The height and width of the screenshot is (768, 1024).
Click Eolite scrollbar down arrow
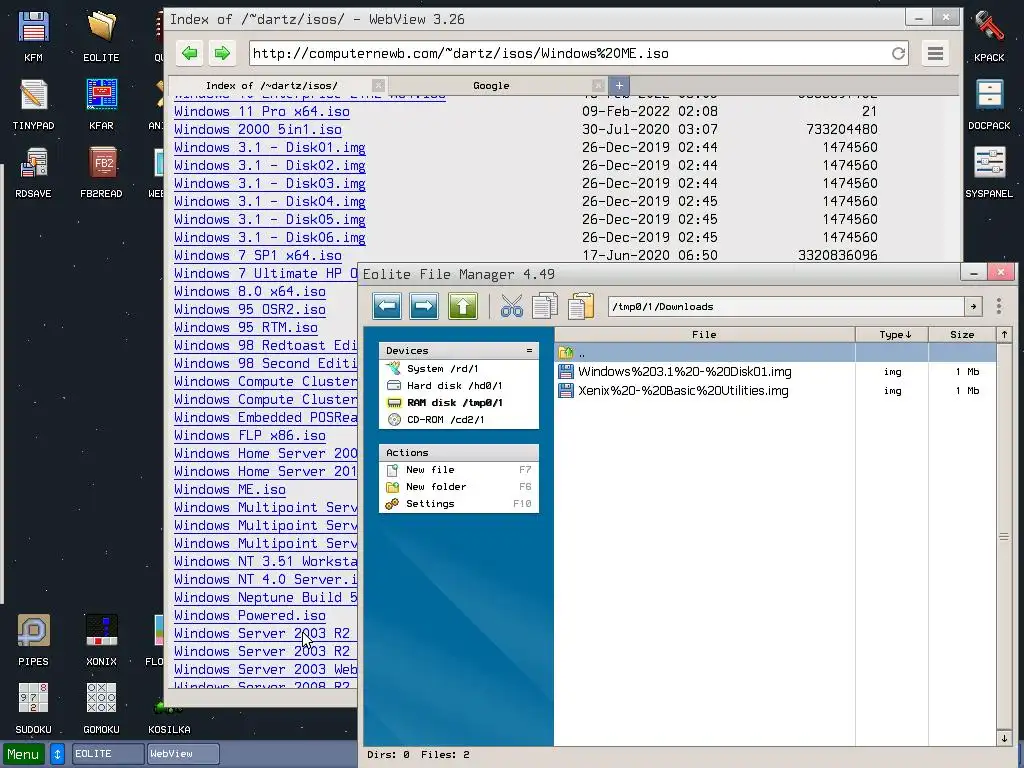click(1004, 739)
